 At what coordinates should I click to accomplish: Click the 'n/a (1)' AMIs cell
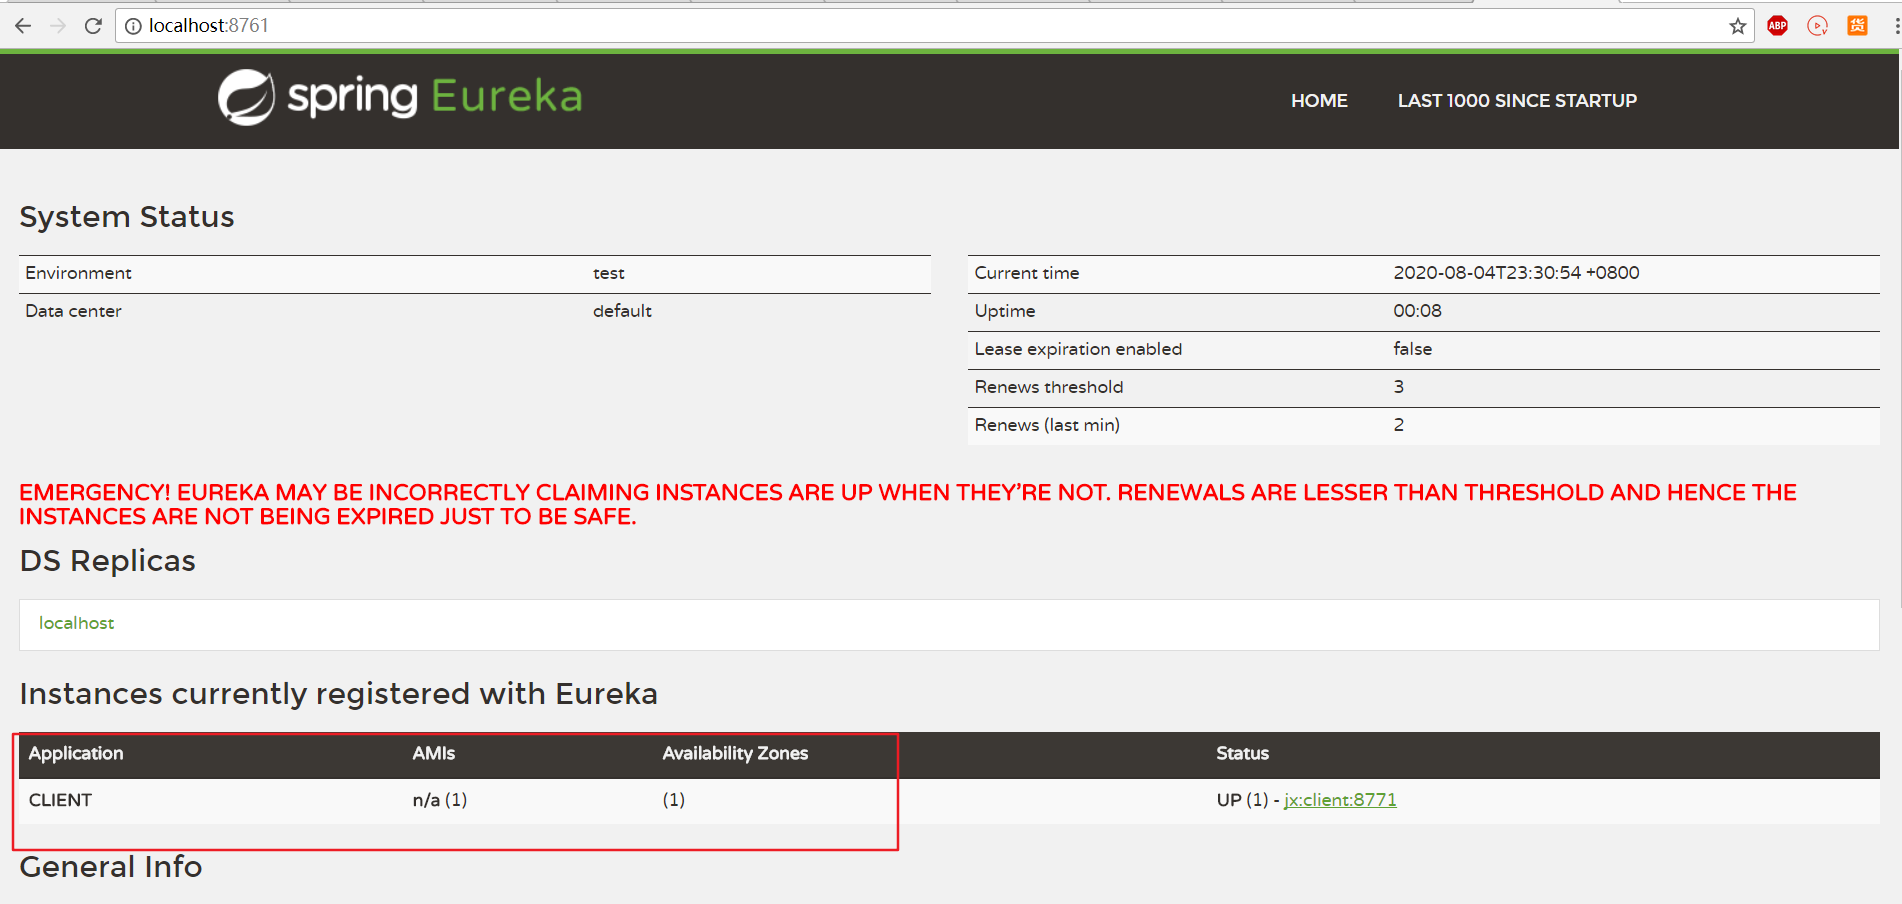point(440,800)
